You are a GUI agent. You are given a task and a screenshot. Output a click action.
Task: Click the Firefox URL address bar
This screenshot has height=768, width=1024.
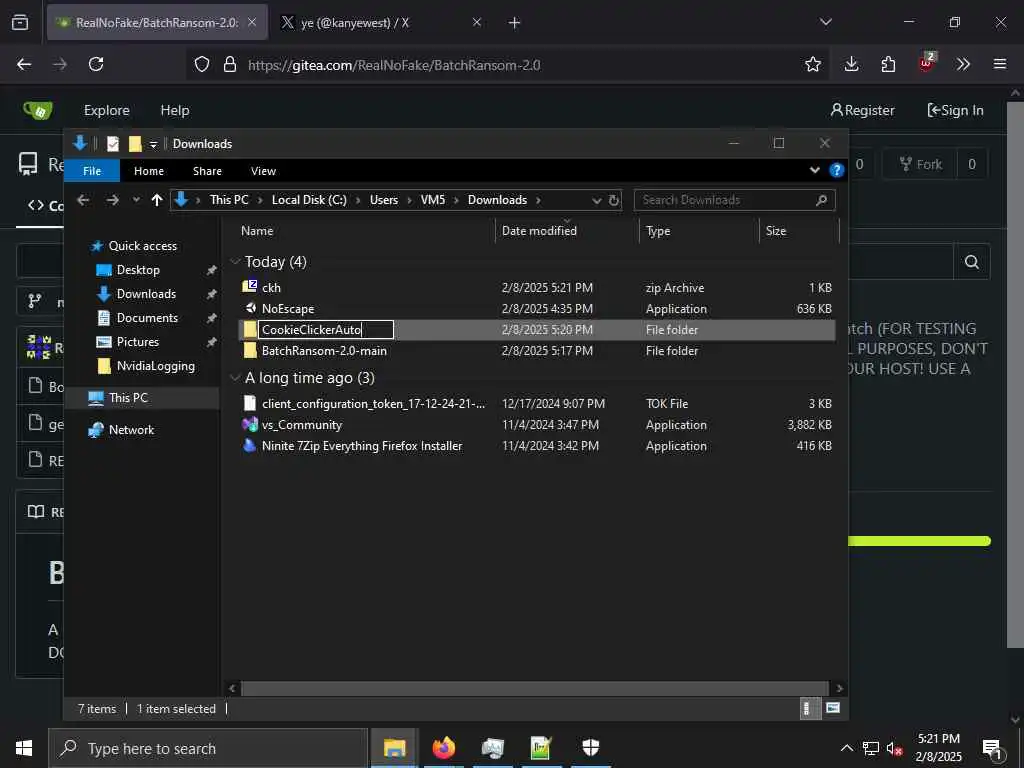click(509, 65)
